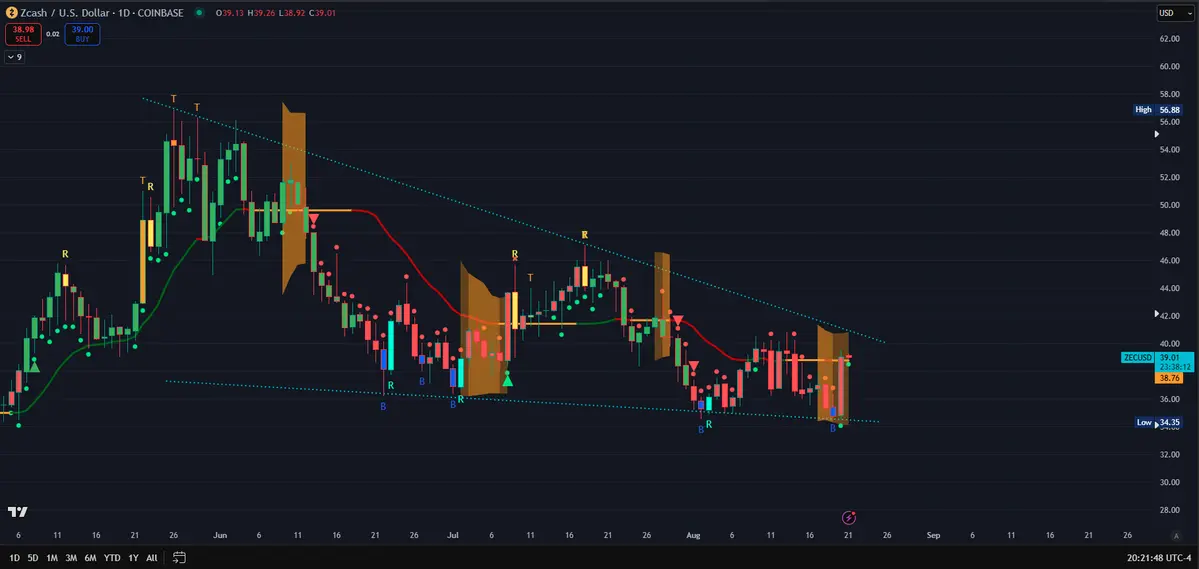
Task: Select the YTD time range
Action: 112,558
